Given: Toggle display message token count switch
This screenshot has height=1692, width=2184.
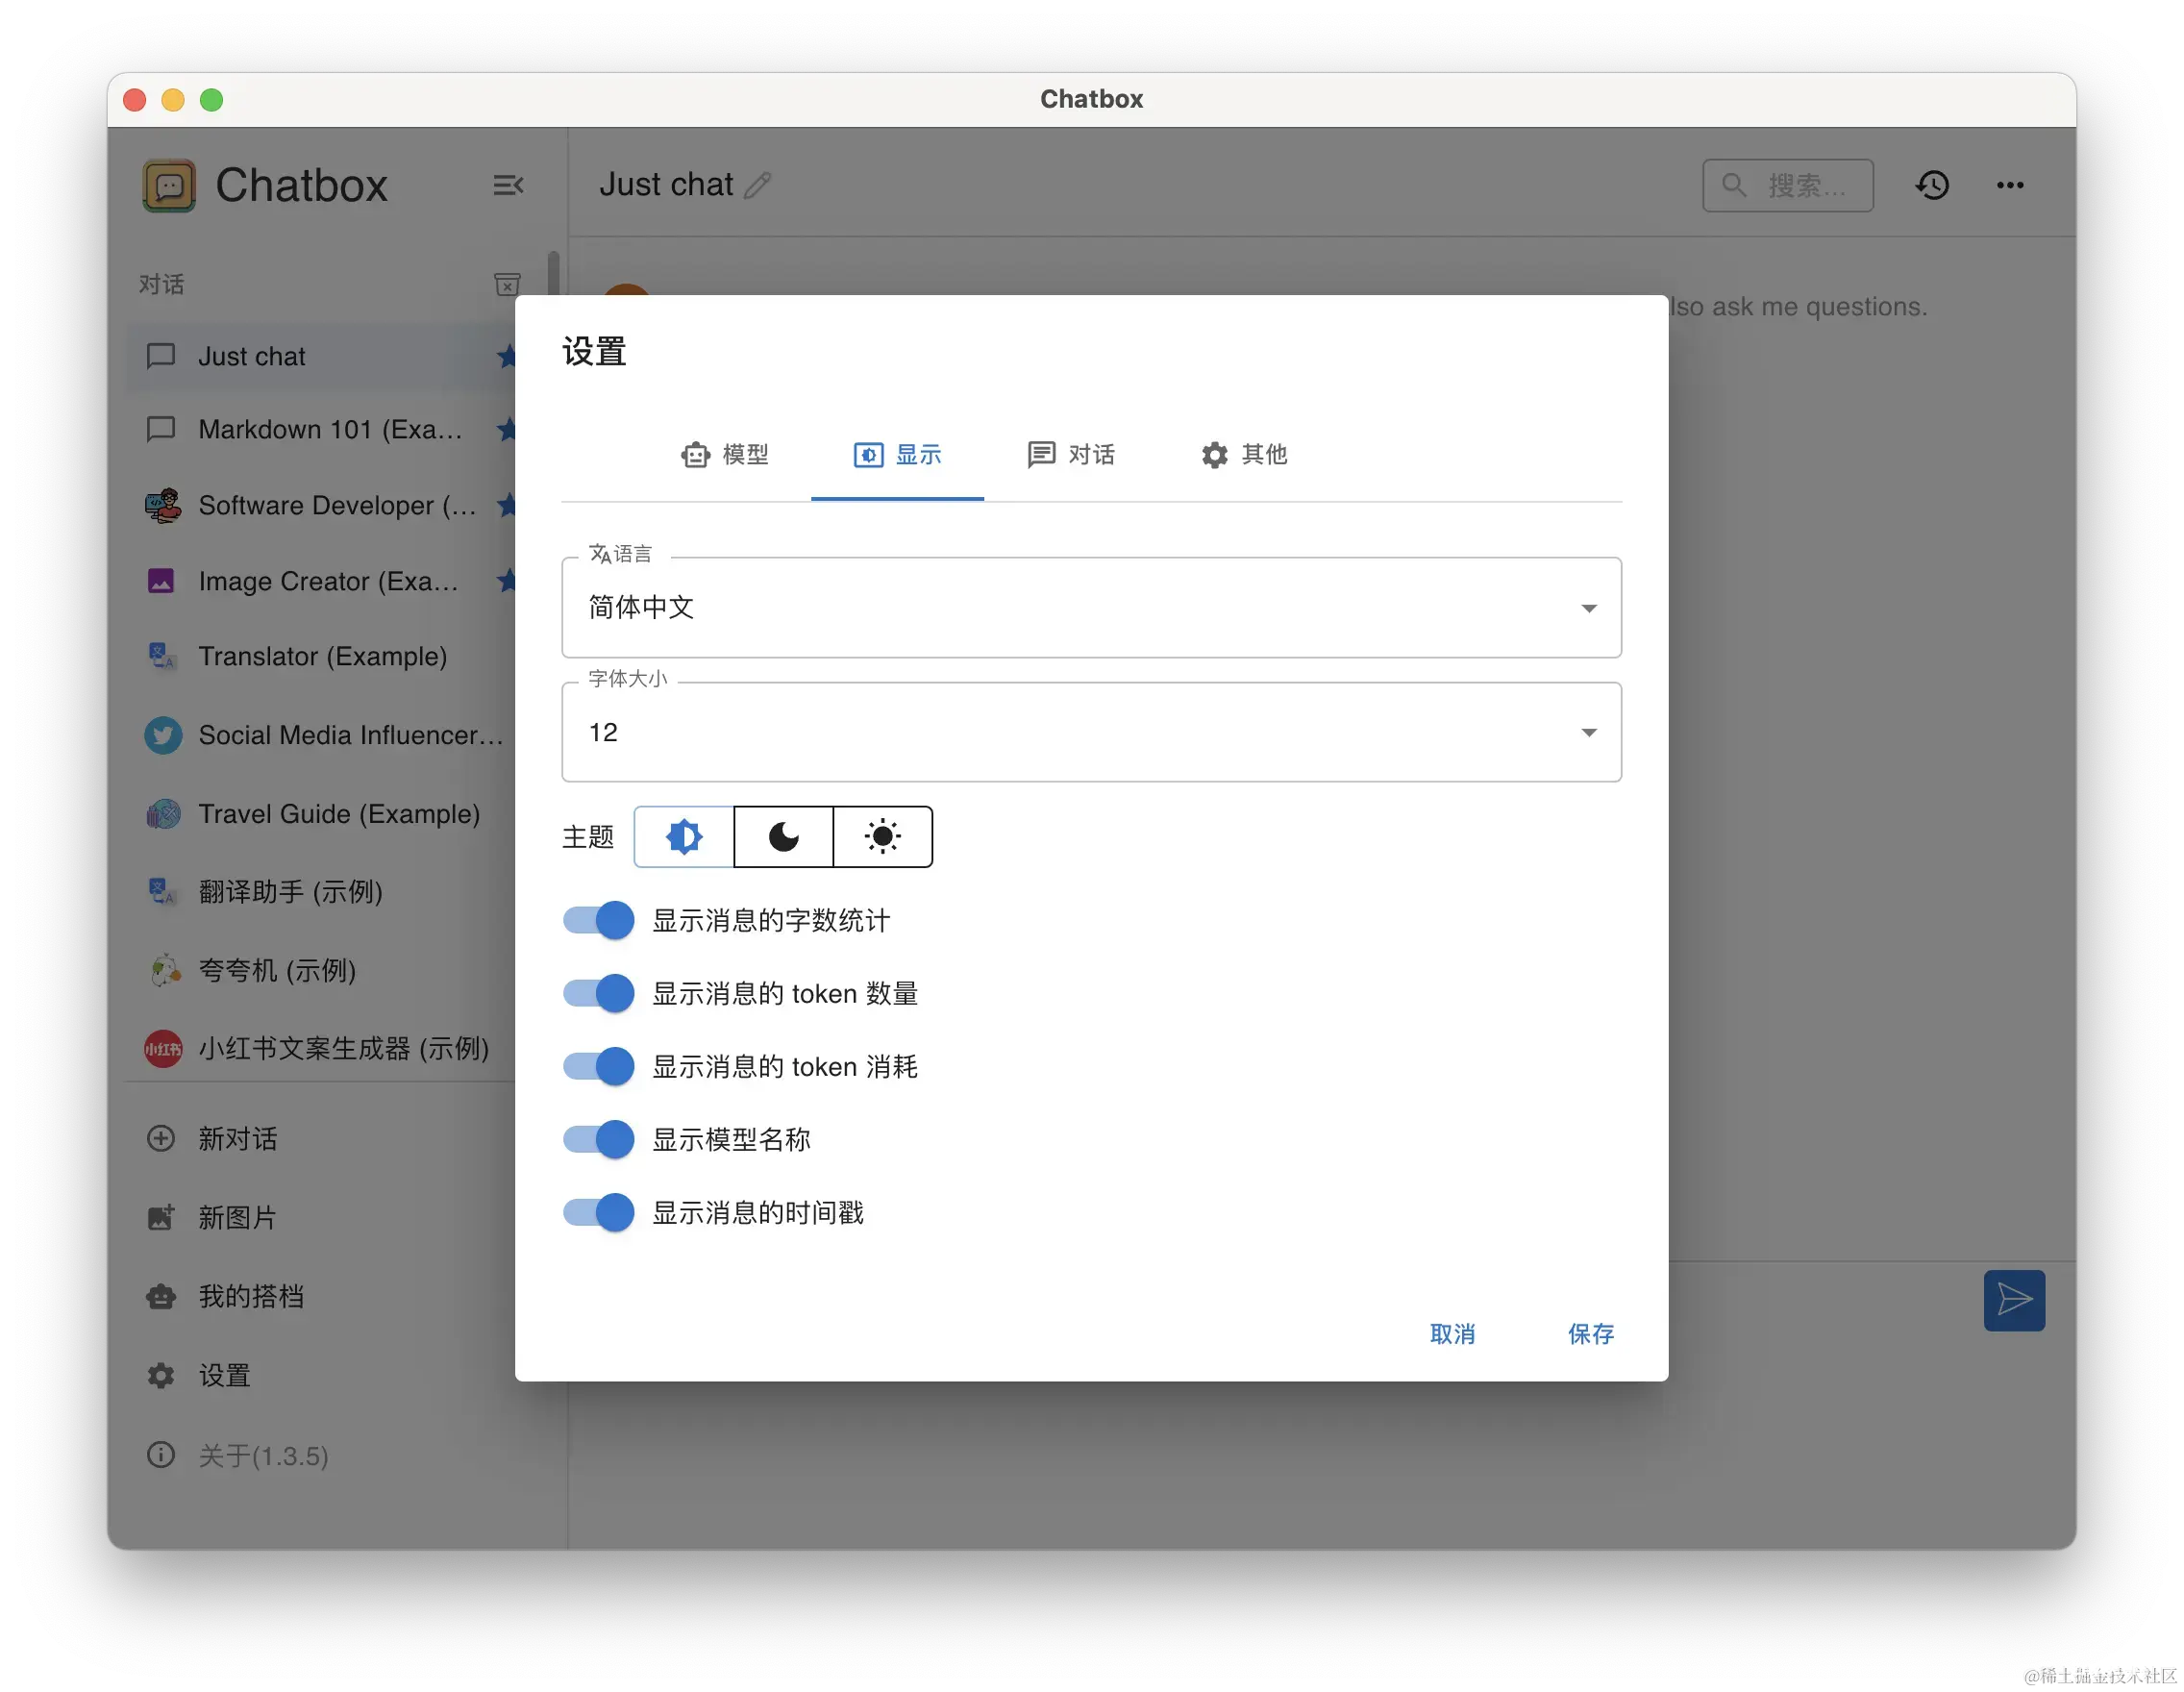Looking at the screenshot, I should click(x=597, y=991).
